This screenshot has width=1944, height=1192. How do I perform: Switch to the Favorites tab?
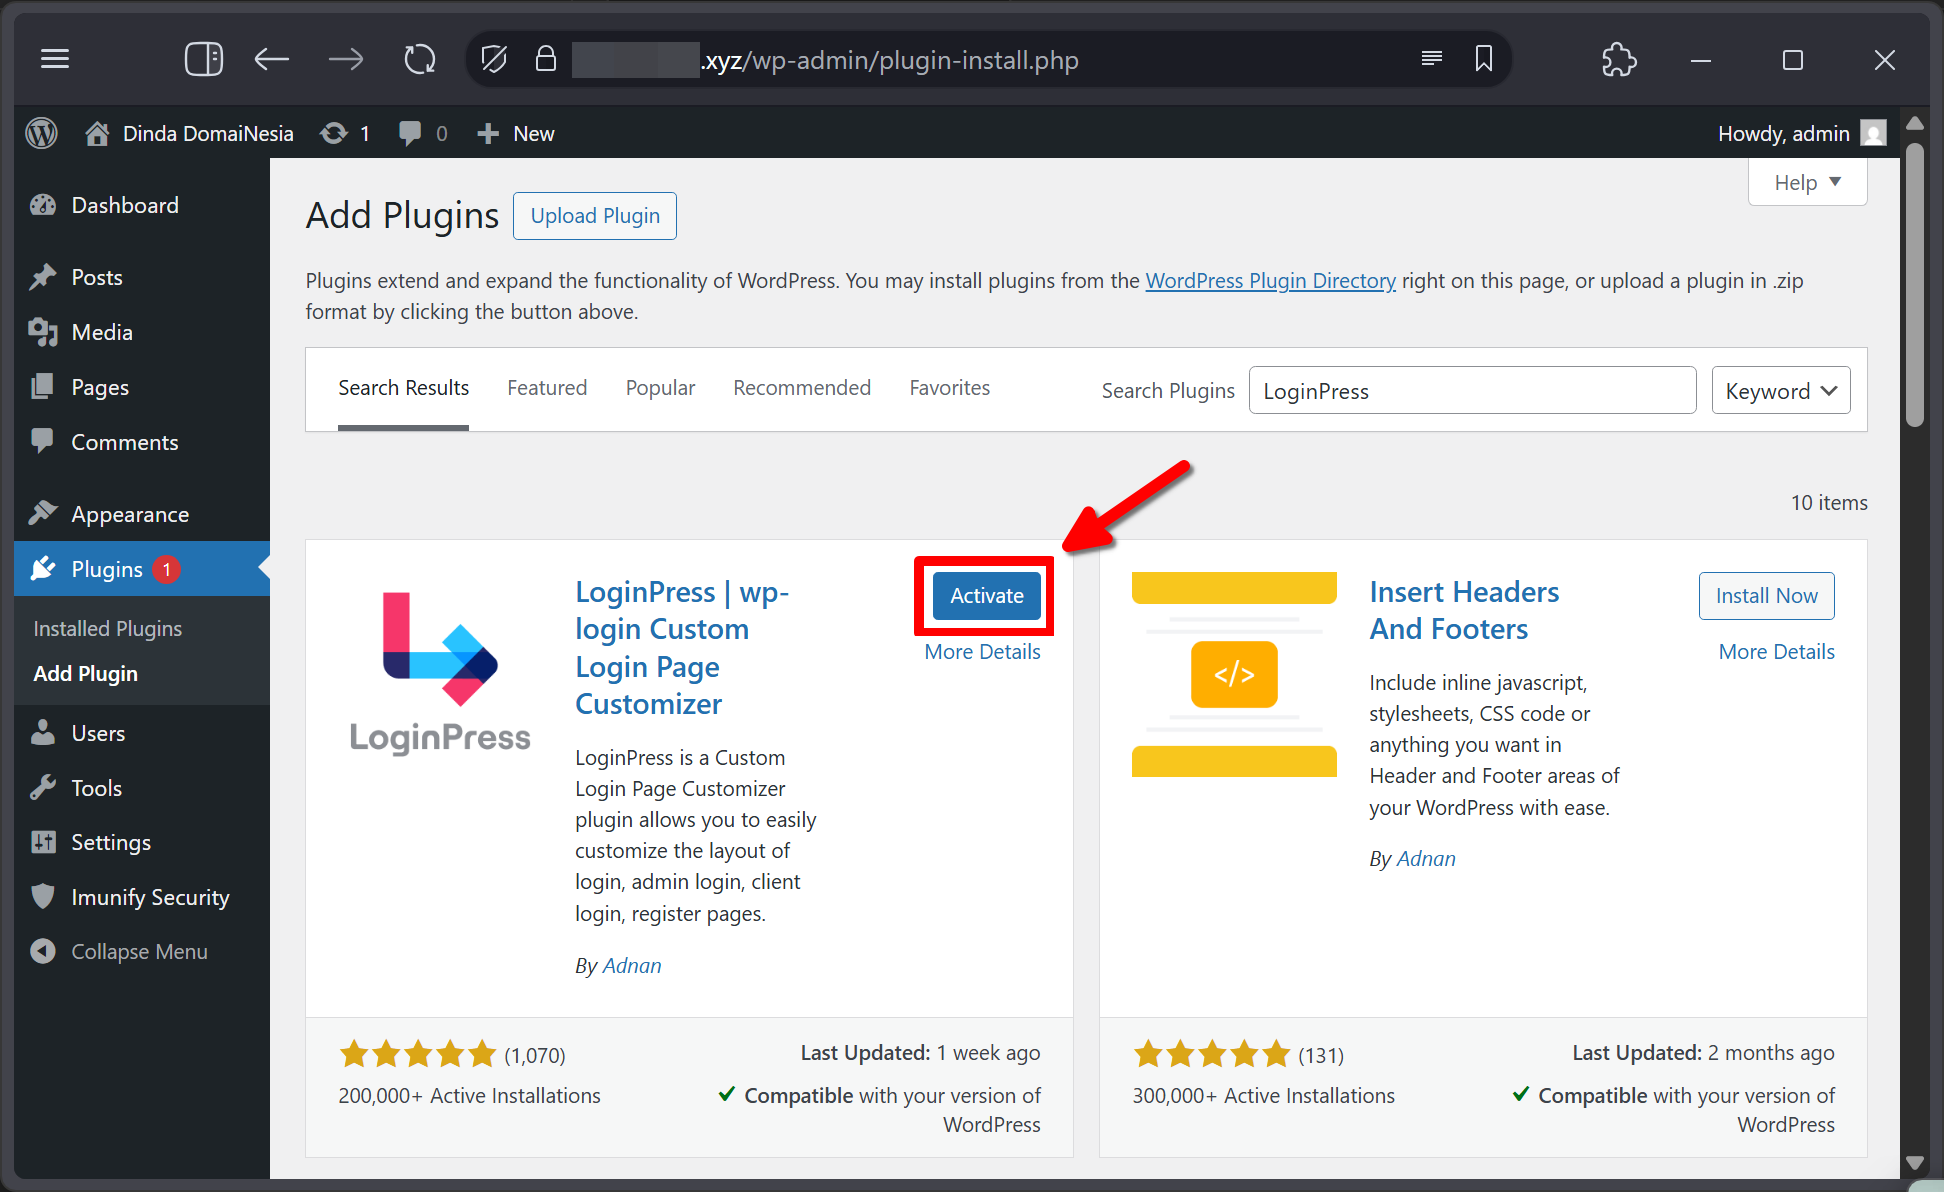click(949, 388)
